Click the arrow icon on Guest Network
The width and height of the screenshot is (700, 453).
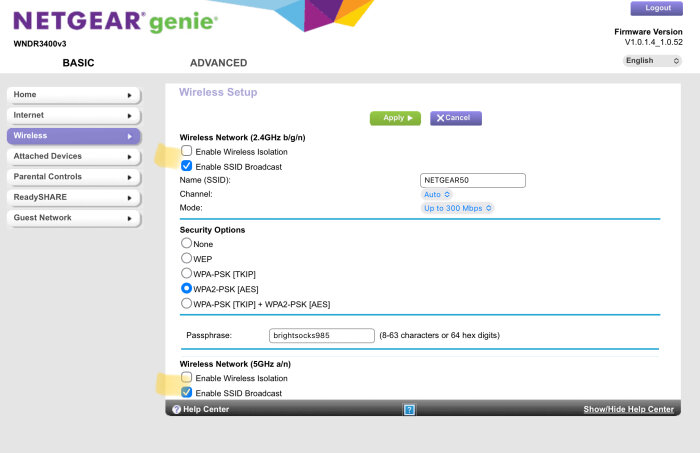point(129,218)
